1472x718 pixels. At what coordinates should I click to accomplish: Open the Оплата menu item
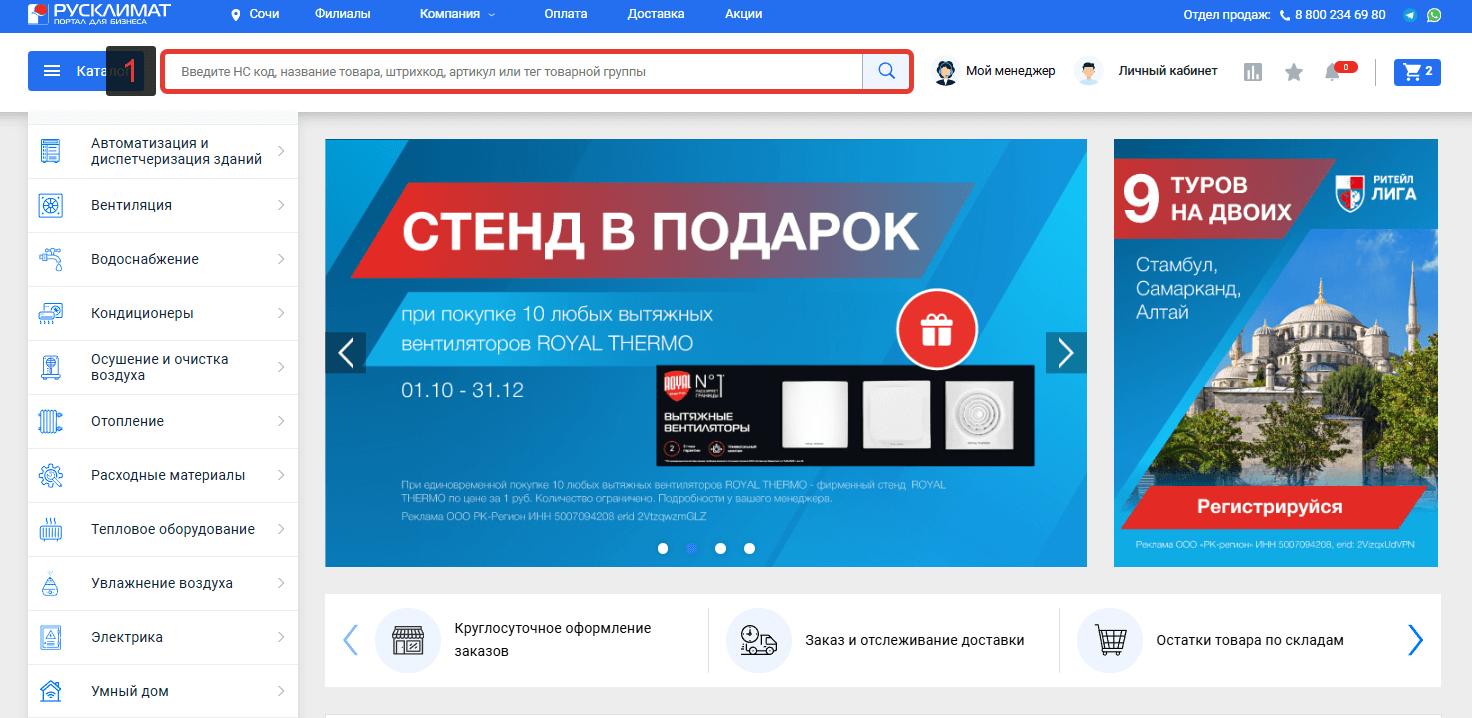[x=566, y=14]
